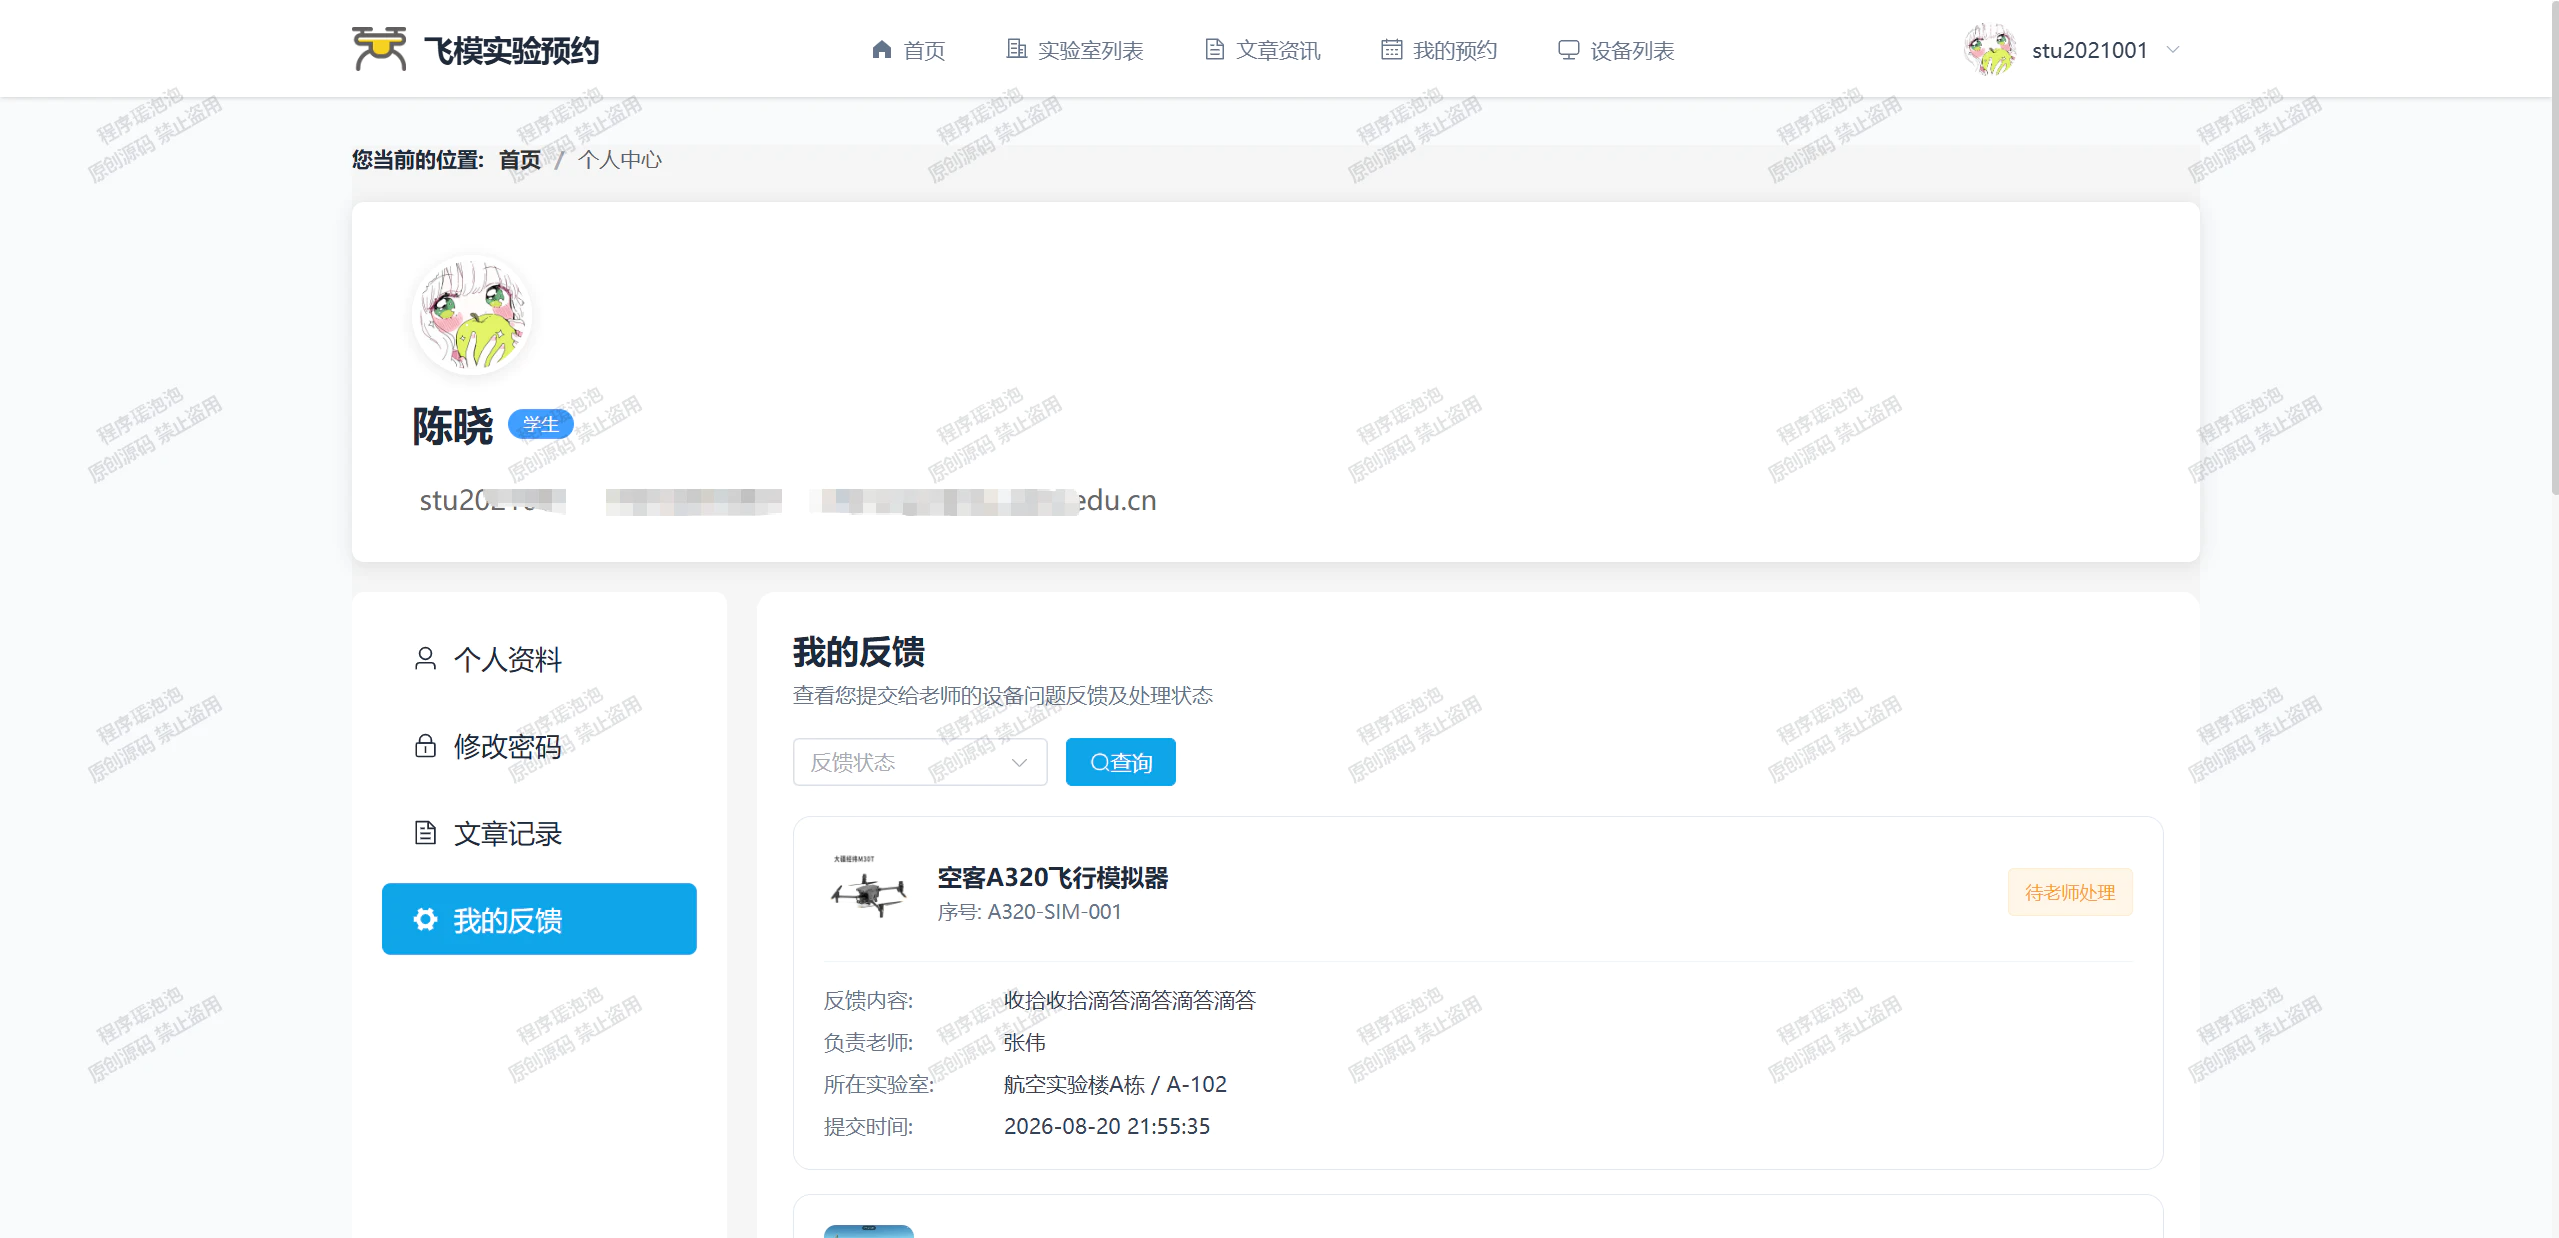Click the 首页 breadcrumb link
This screenshot has width=2559, height=1238.
click(x=520, y=160)
